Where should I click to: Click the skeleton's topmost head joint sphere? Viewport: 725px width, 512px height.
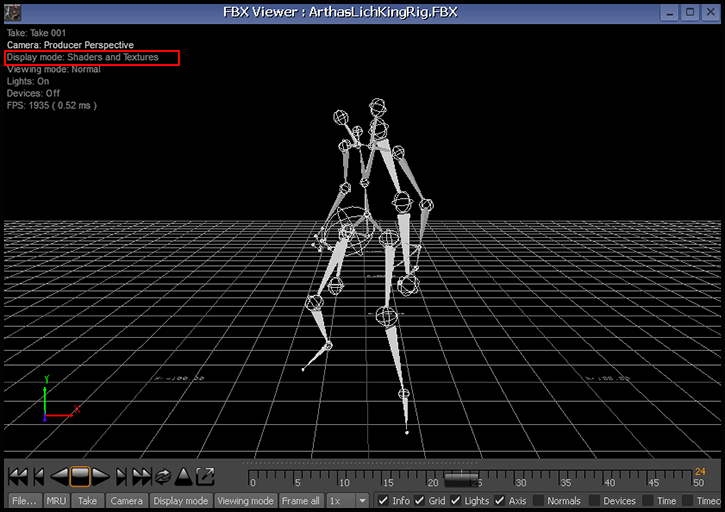(378, 107)
